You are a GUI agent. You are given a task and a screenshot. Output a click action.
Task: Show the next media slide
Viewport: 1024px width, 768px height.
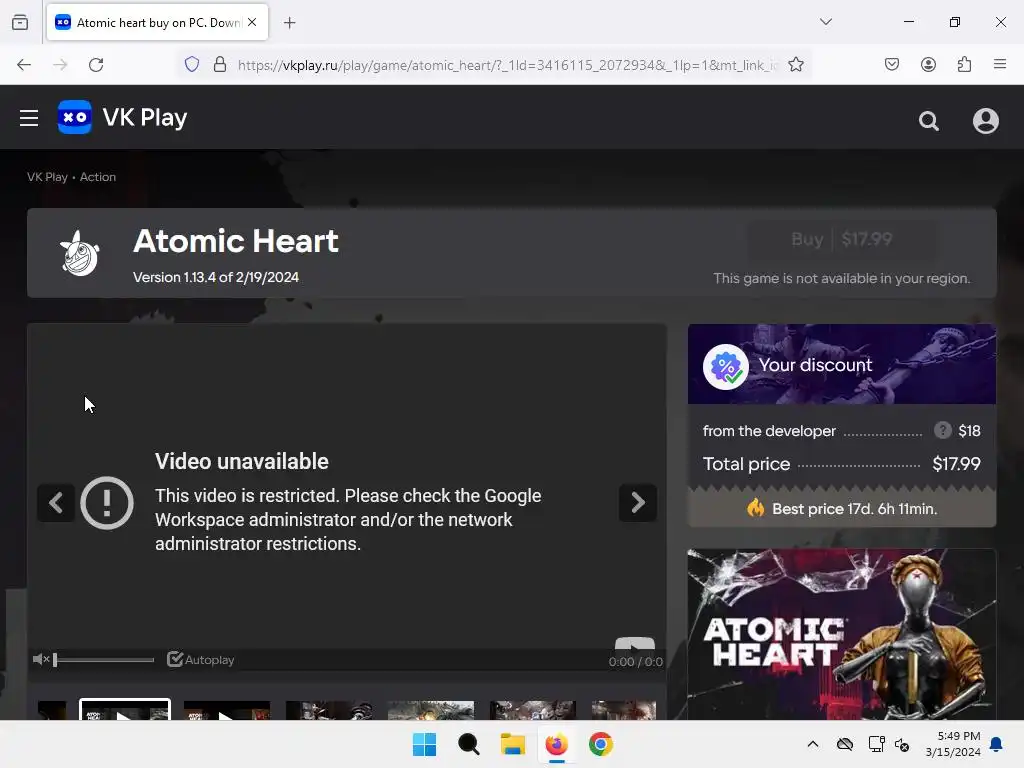(638, 503)
